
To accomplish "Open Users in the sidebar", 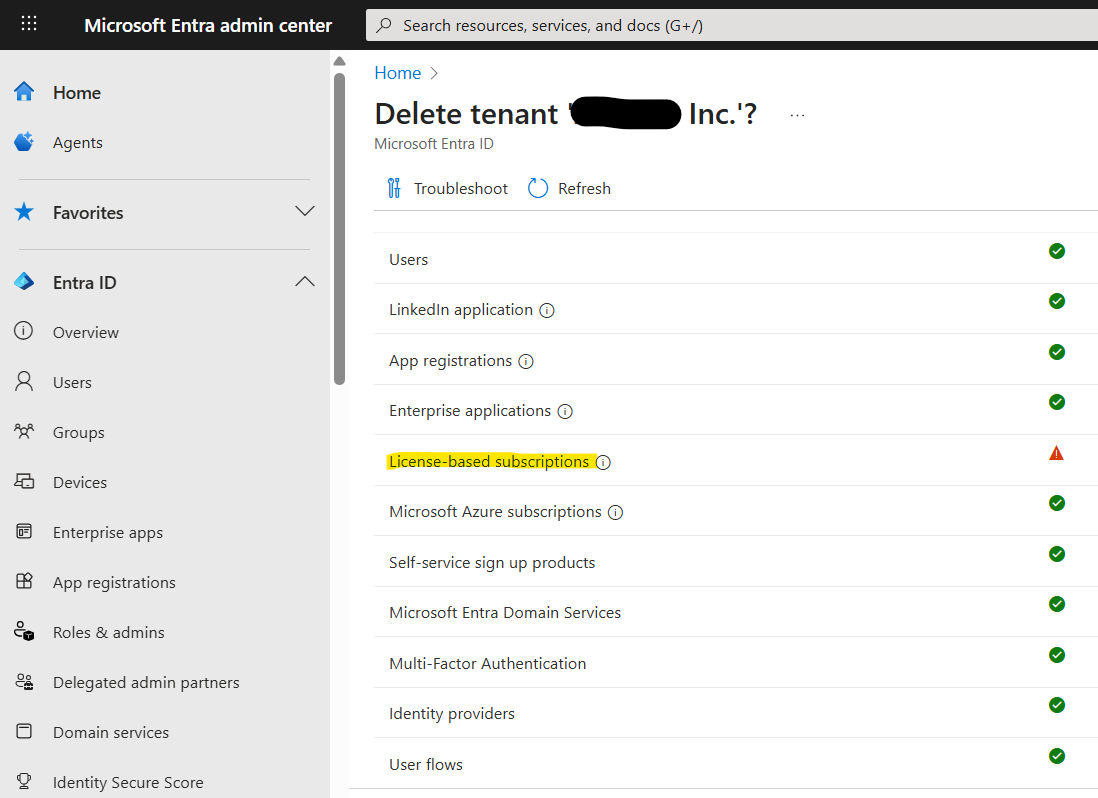I will point(72,382).
